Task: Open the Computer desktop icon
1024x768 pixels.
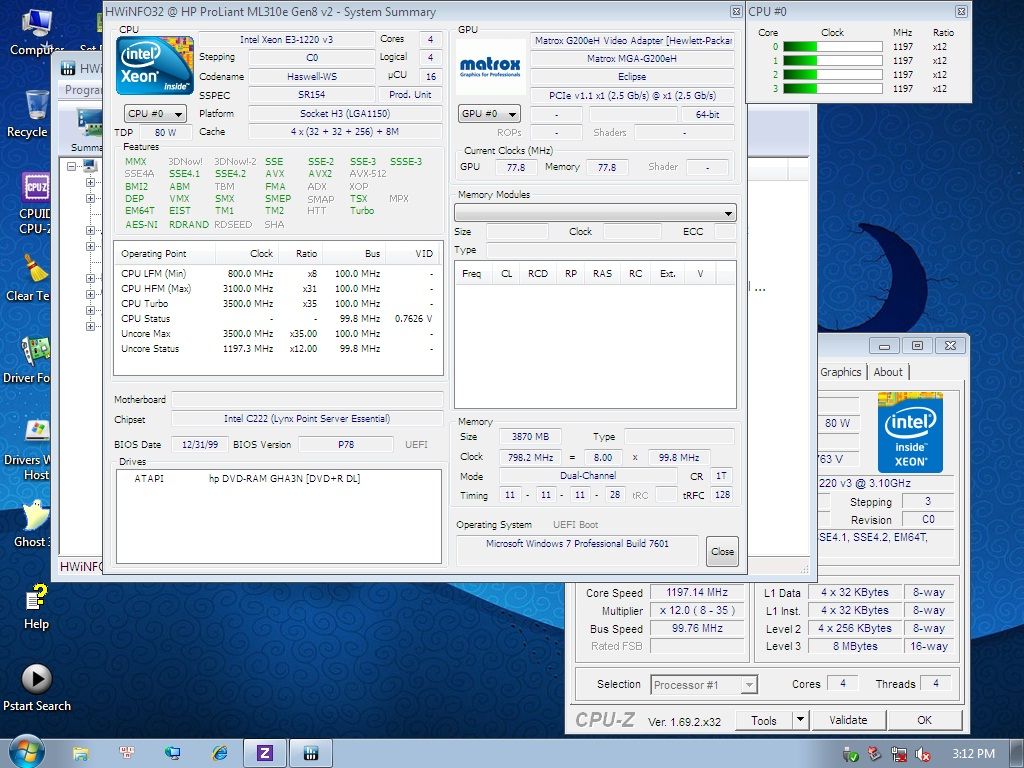Action: (x=35, y=25)
